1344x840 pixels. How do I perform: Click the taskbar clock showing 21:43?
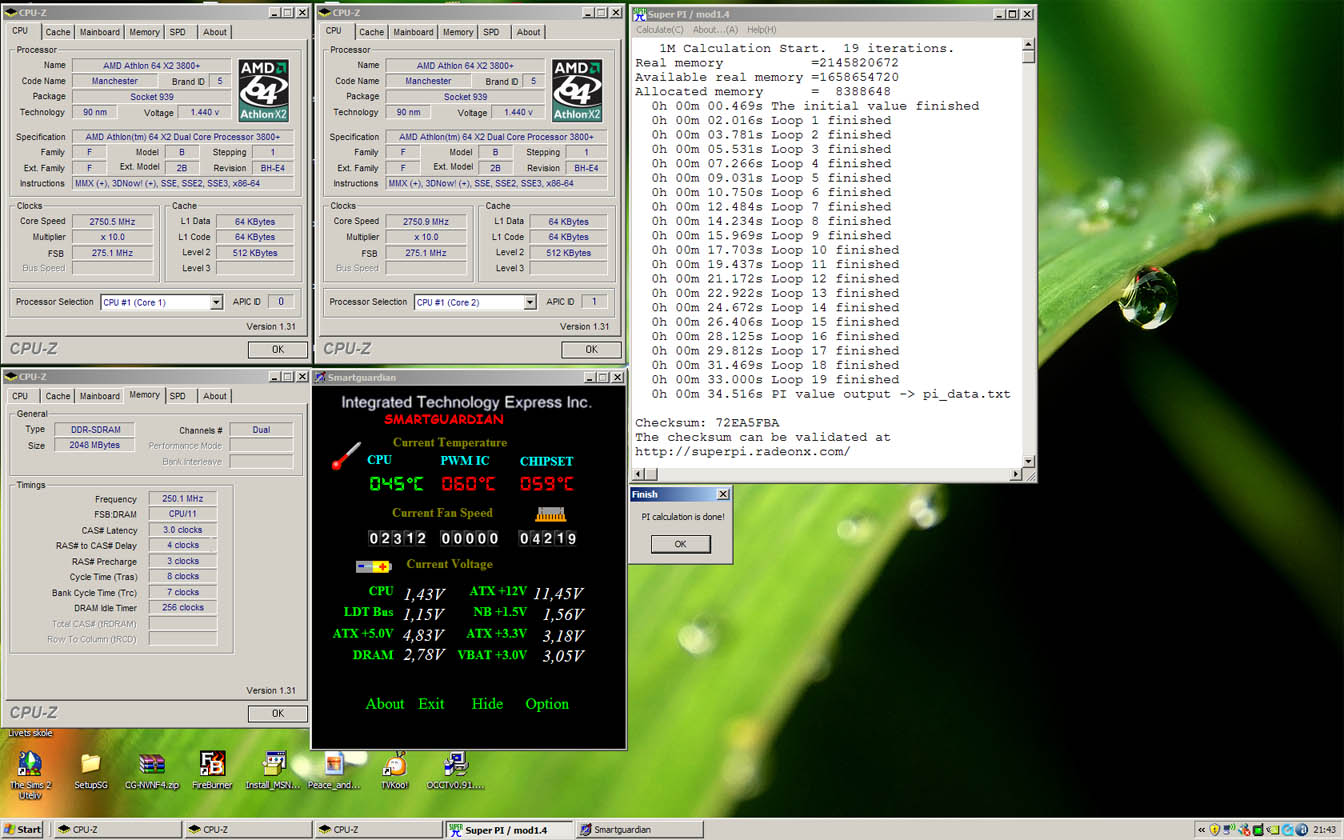point(1324,830)
